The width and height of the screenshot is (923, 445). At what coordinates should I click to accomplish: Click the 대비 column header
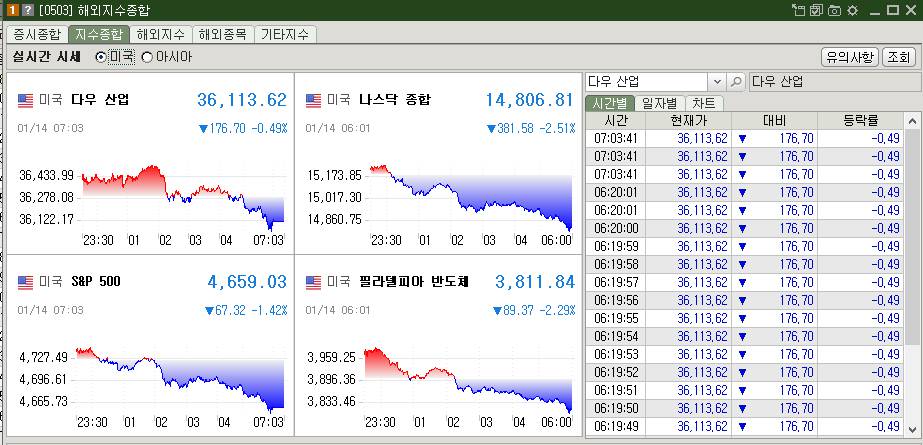click(775, 121)
